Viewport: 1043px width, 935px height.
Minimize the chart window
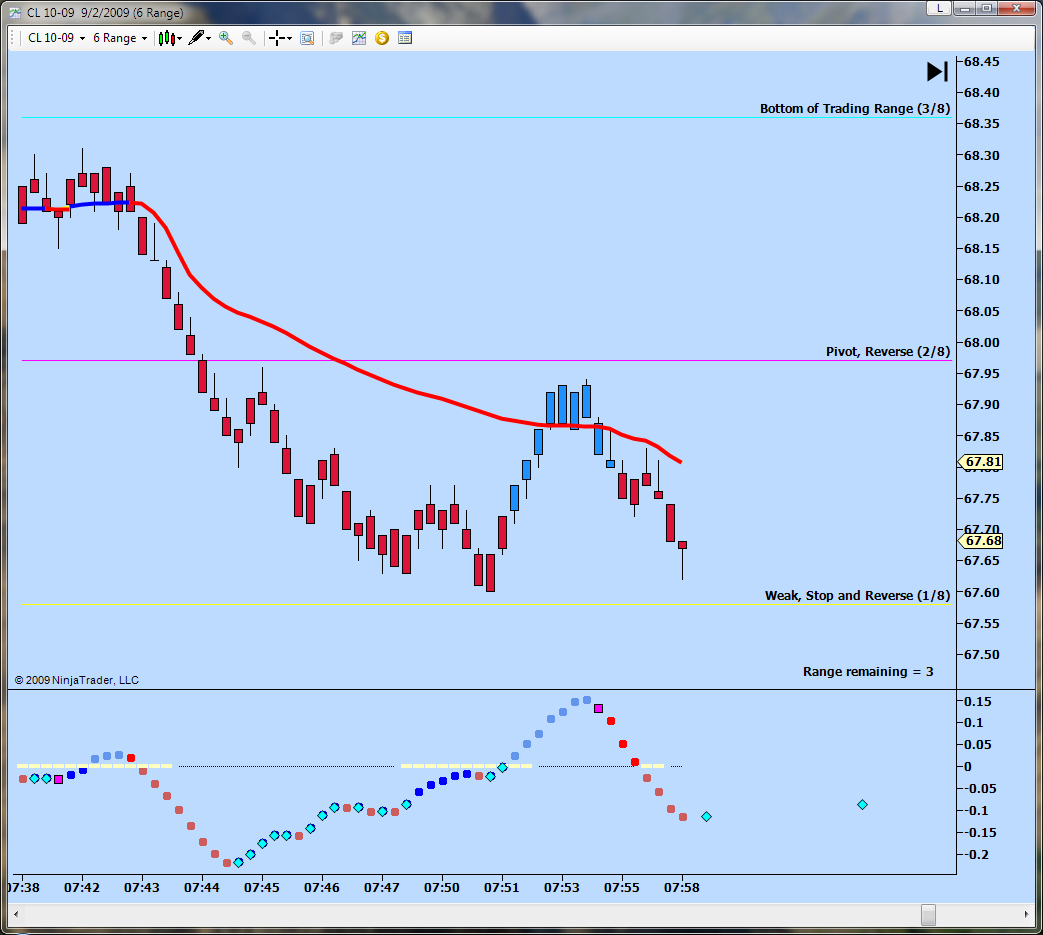pos(965,8)
